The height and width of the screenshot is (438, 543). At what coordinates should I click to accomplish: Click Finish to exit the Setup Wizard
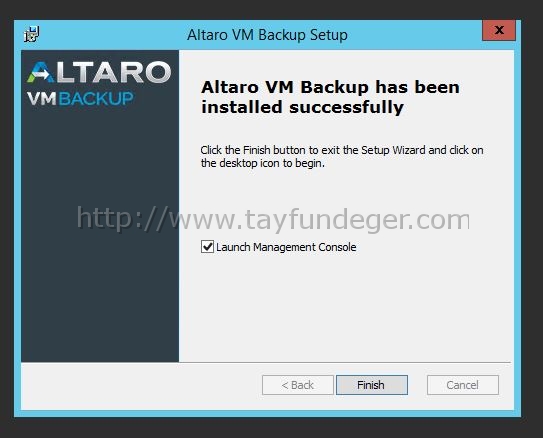pos(372,385)
